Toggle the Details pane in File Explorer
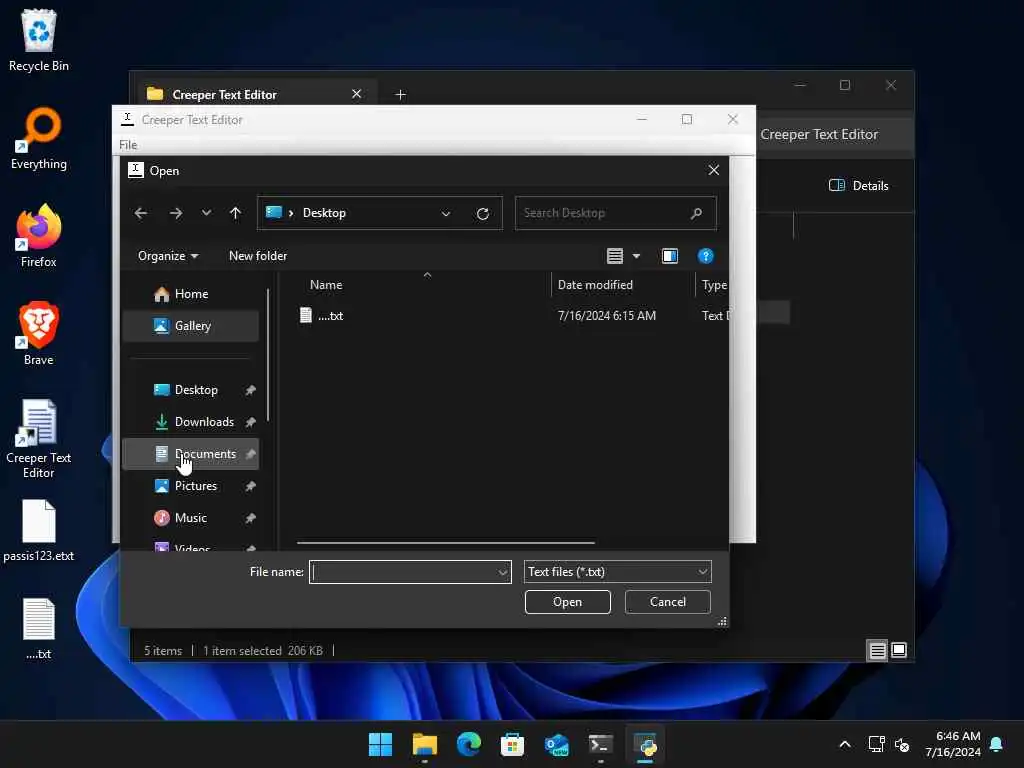This screenshot has height=768, width=1024. click(858, 185)
